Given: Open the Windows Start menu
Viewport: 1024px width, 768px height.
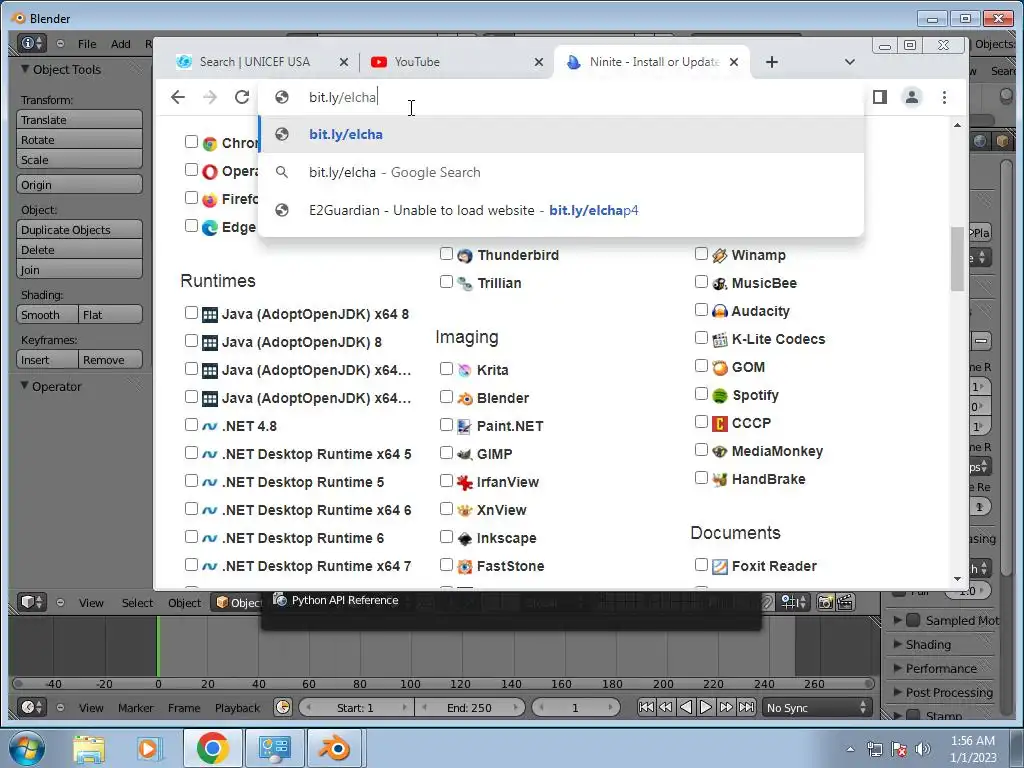Looking at the screenshot, I should point(27,748).
